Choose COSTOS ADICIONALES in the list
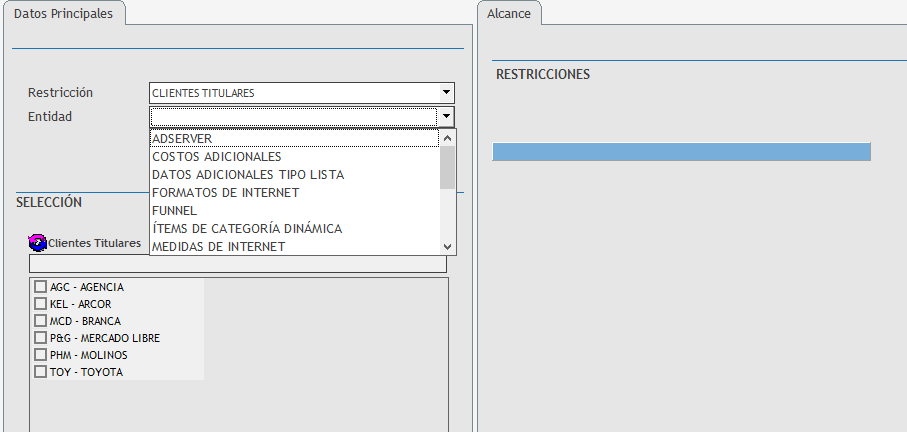The width and height of the screenshot is (907, 432). click(294, 157)
